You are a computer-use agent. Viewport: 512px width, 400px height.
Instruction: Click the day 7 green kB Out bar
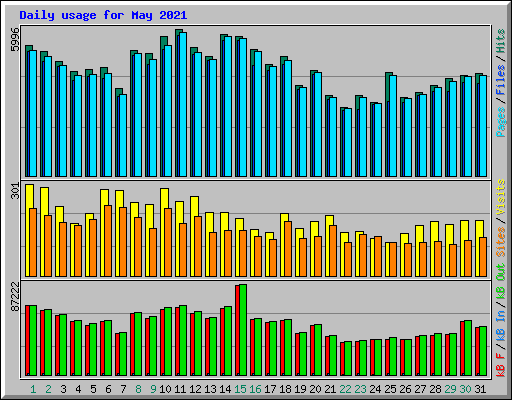point(123,354)
